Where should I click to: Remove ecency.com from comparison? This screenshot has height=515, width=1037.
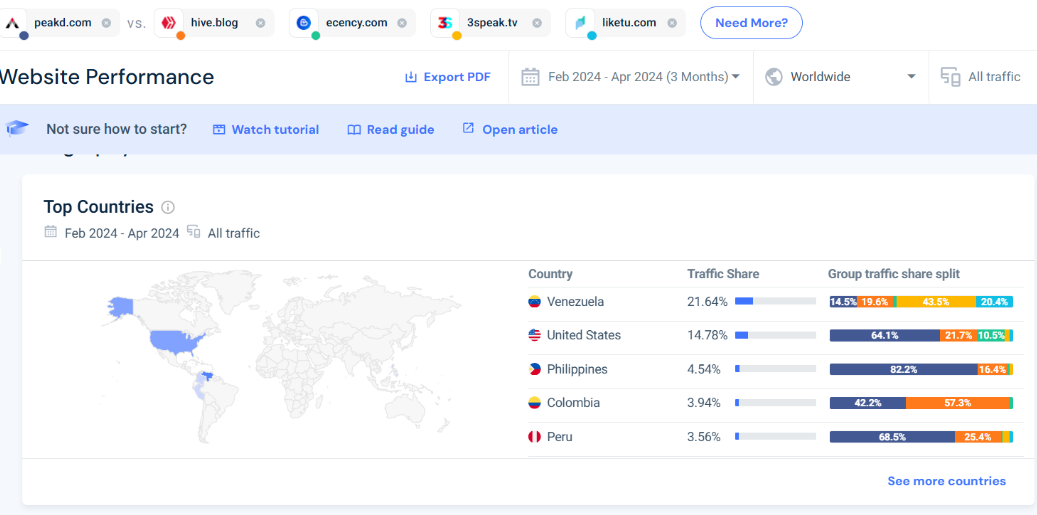tap(401, 22)
